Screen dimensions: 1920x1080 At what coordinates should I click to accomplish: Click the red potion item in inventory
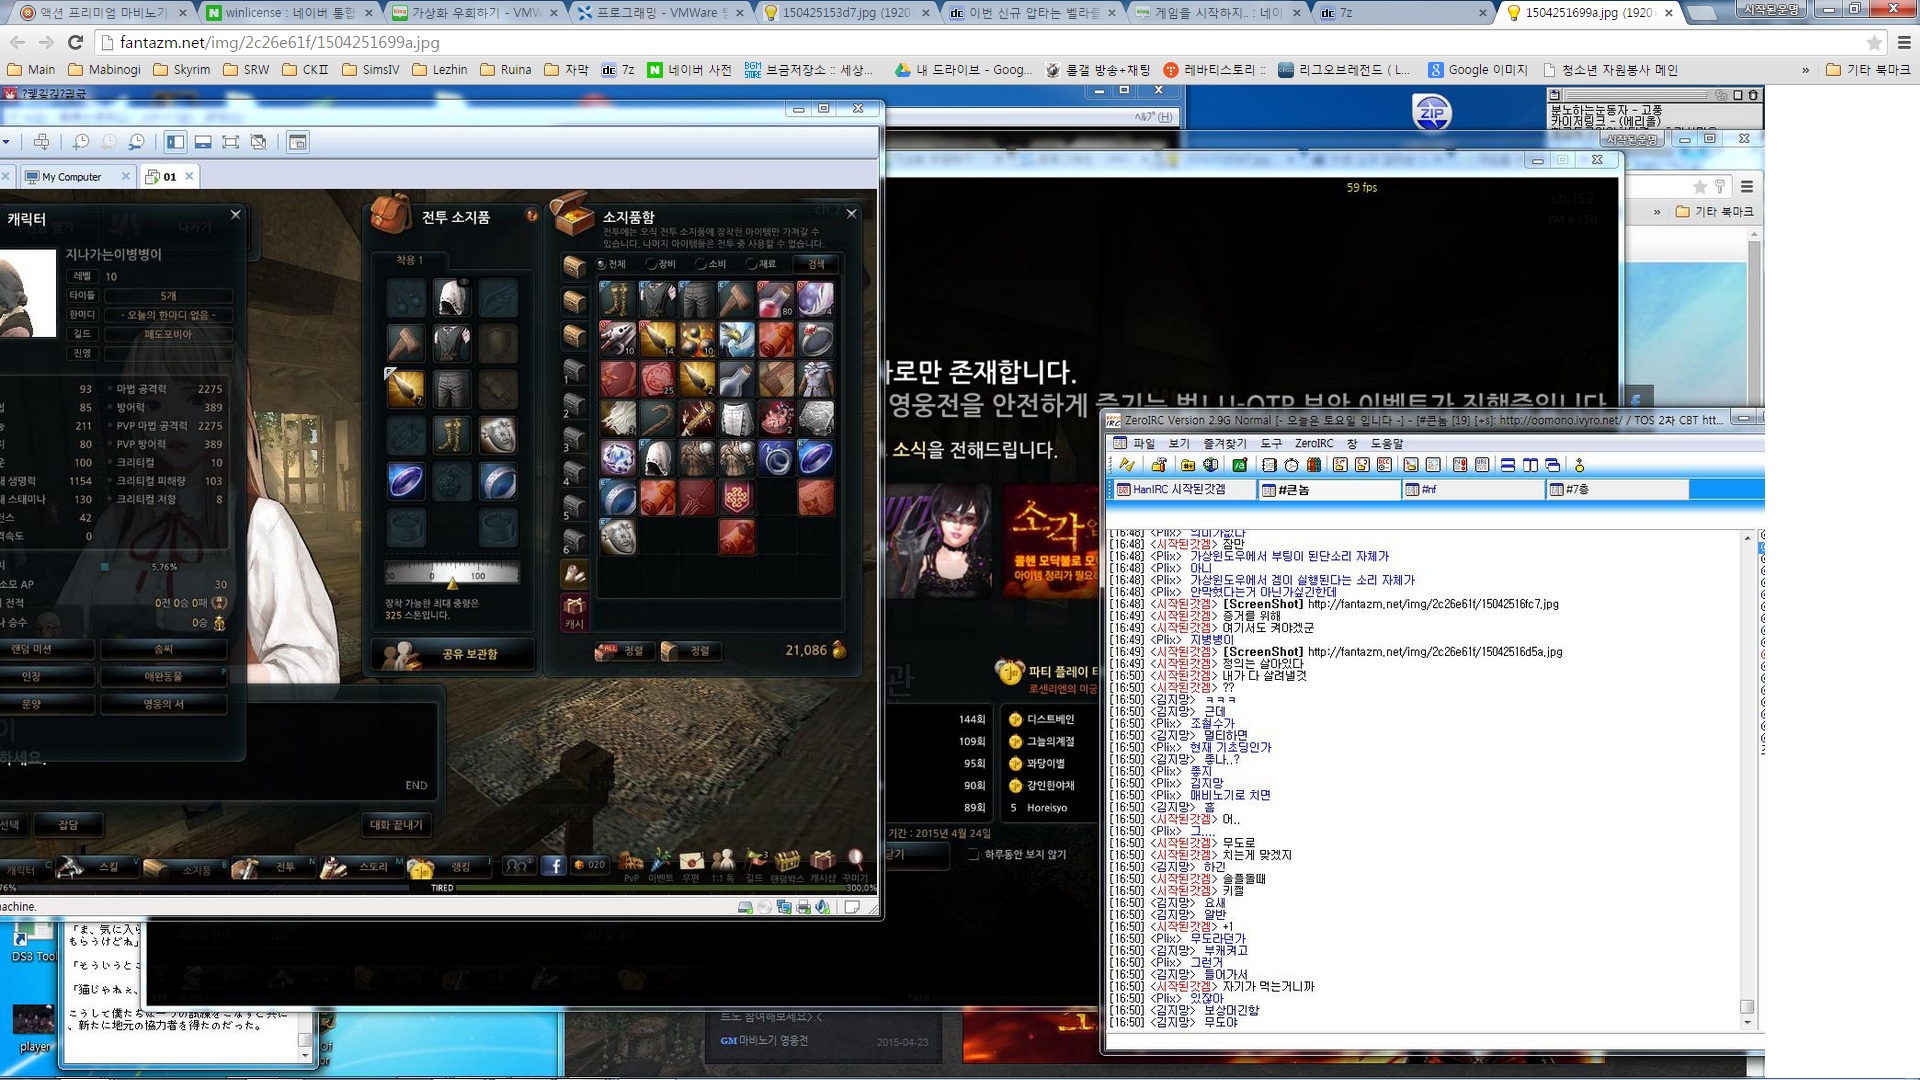pyautogui.click(x=775, y=299)
